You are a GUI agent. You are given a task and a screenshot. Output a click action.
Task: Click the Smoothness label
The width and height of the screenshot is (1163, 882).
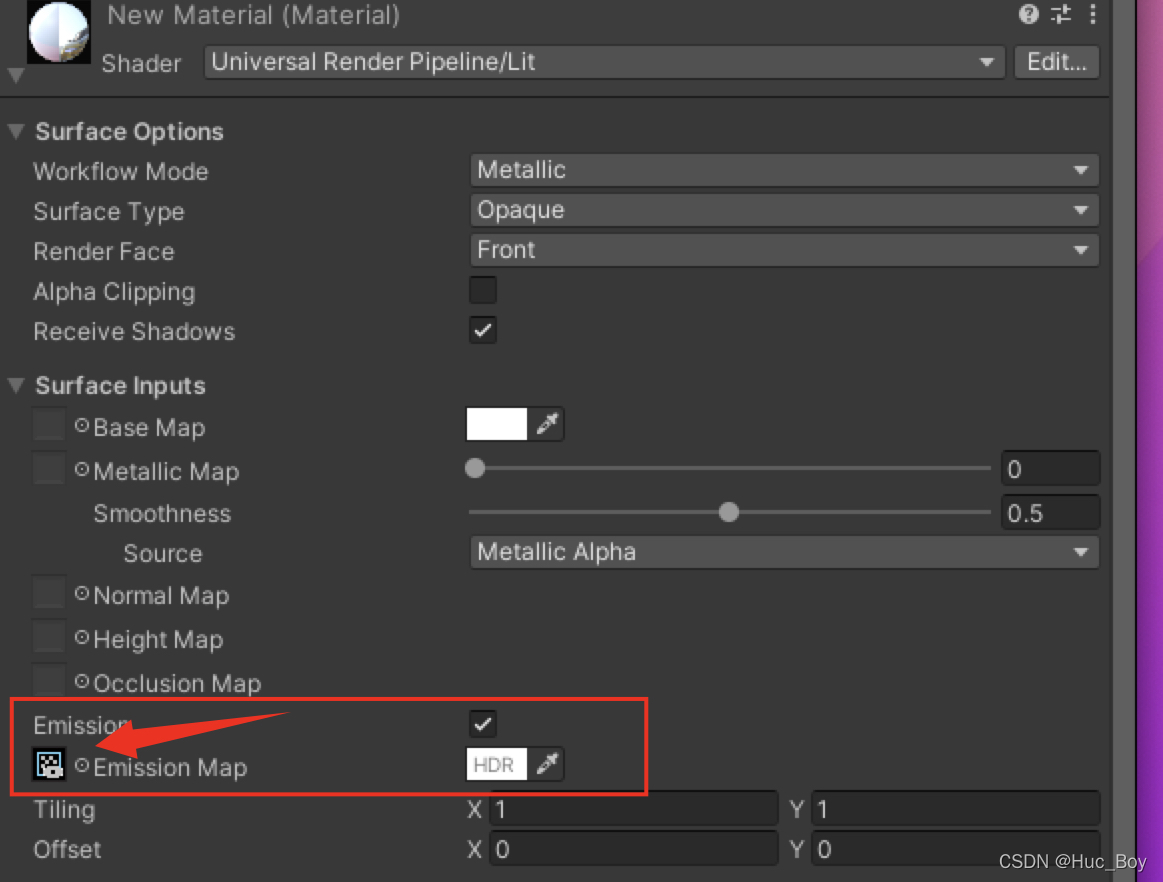click(x=162, y=513)
